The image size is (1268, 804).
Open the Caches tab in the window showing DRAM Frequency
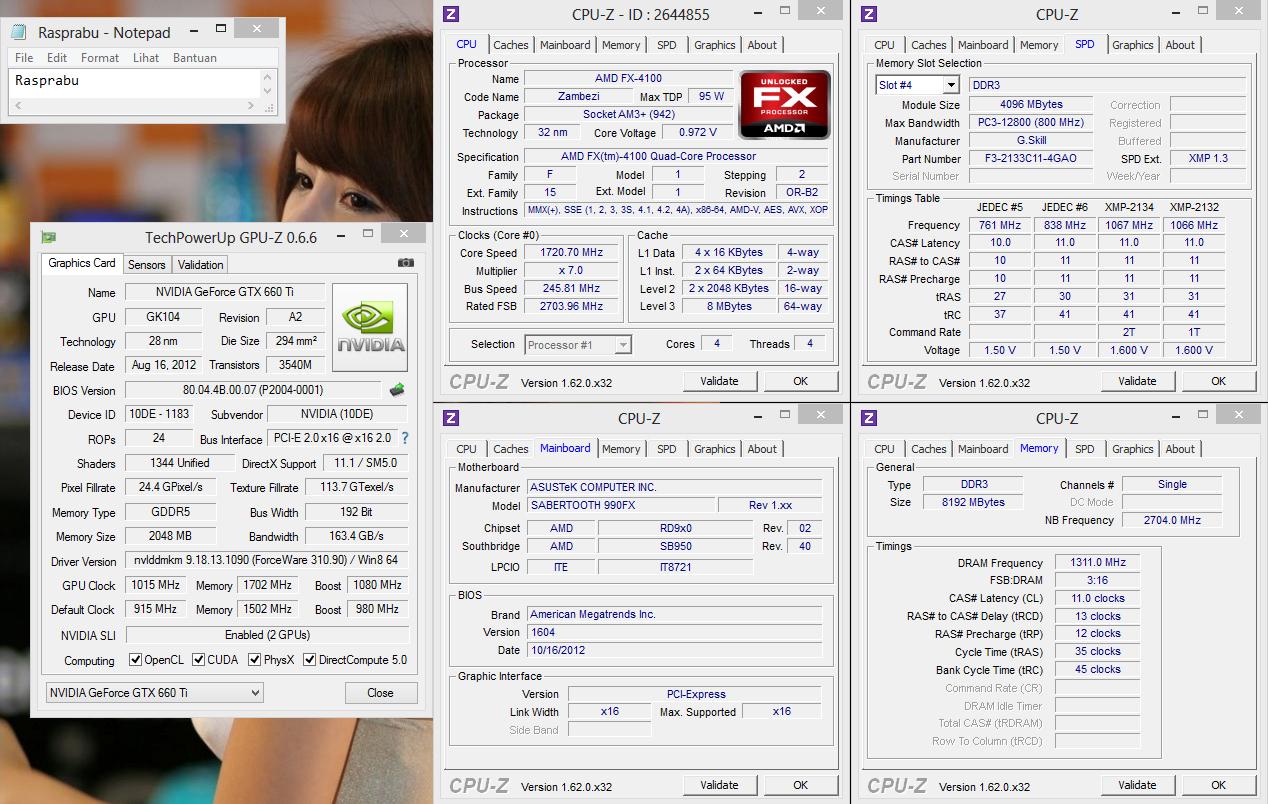coord(928,449)
